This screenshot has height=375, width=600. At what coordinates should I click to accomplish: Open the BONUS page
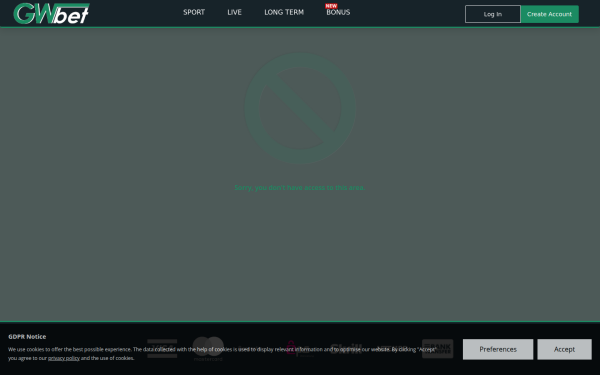(338, 12)
